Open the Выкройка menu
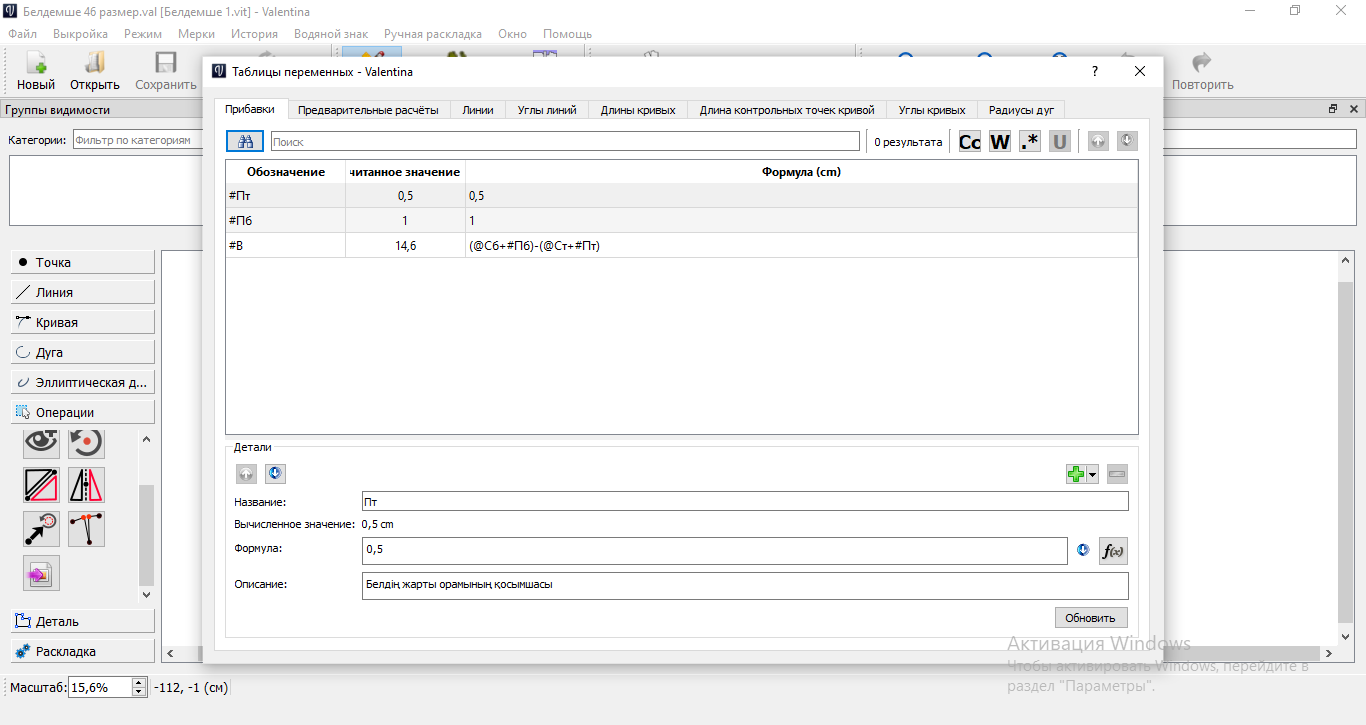Image resolution: width=1366 pixels, height=725 pixels. 81,34
